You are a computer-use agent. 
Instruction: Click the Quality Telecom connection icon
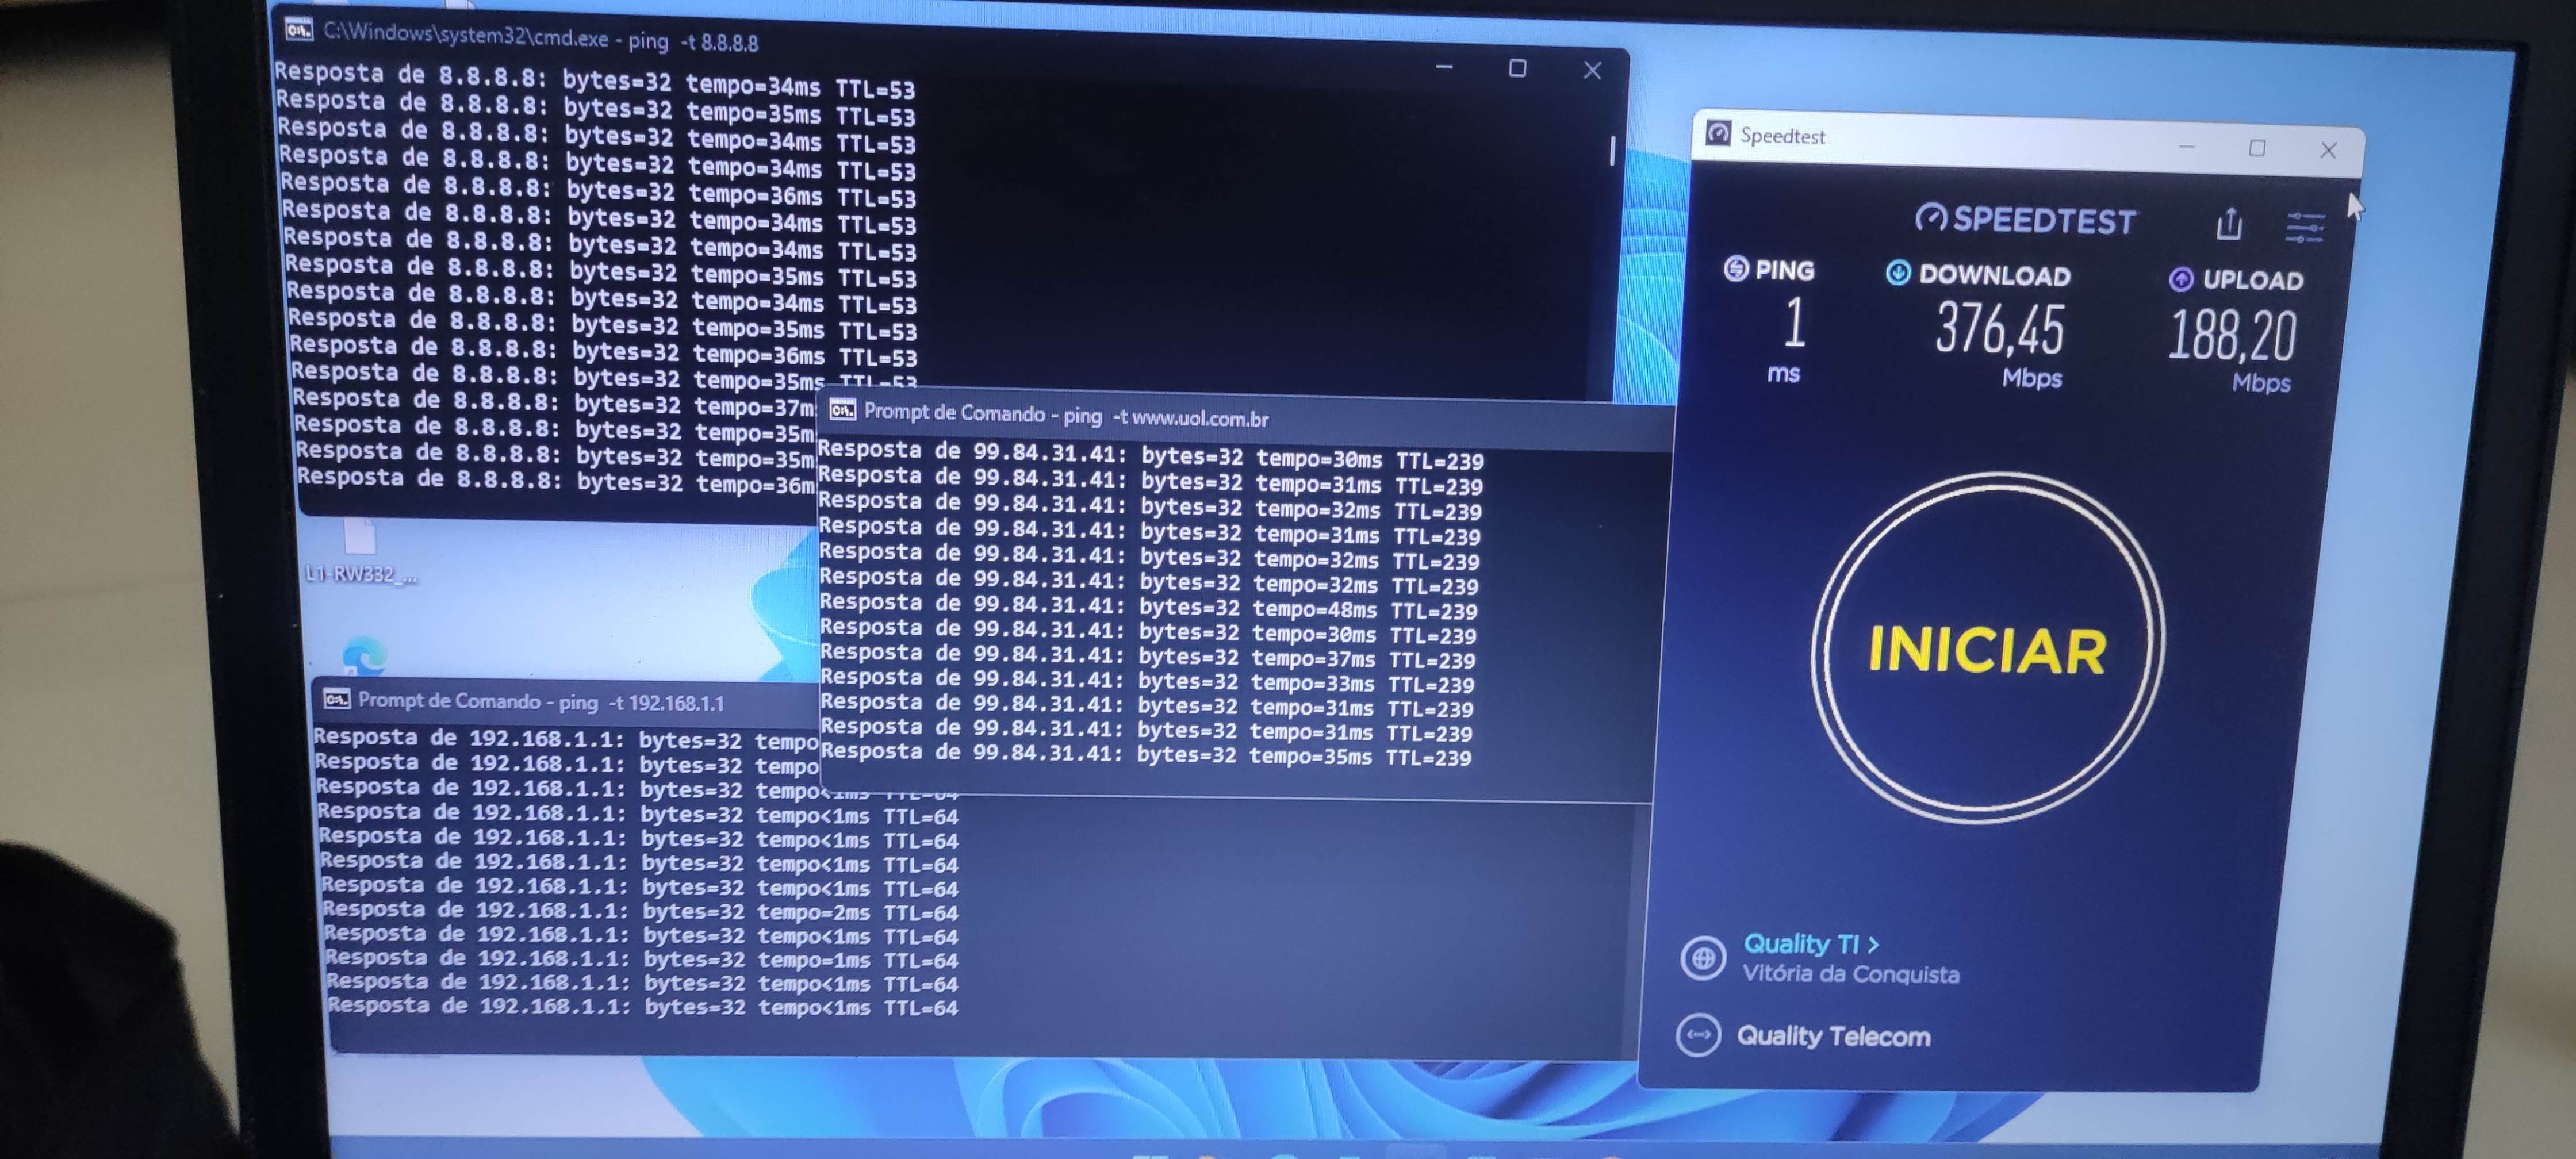tap(1698, 1034)
